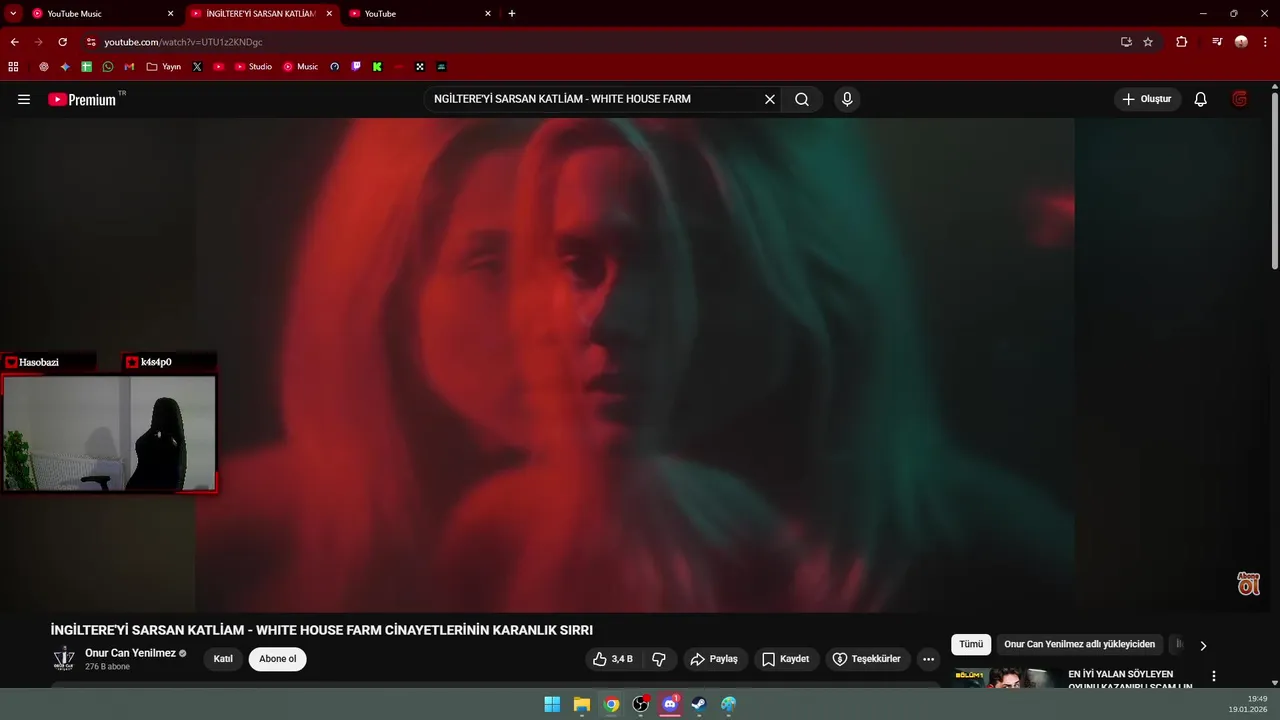Bookmark this page with the star
1280x720 pixels.
coord(1148,42)
